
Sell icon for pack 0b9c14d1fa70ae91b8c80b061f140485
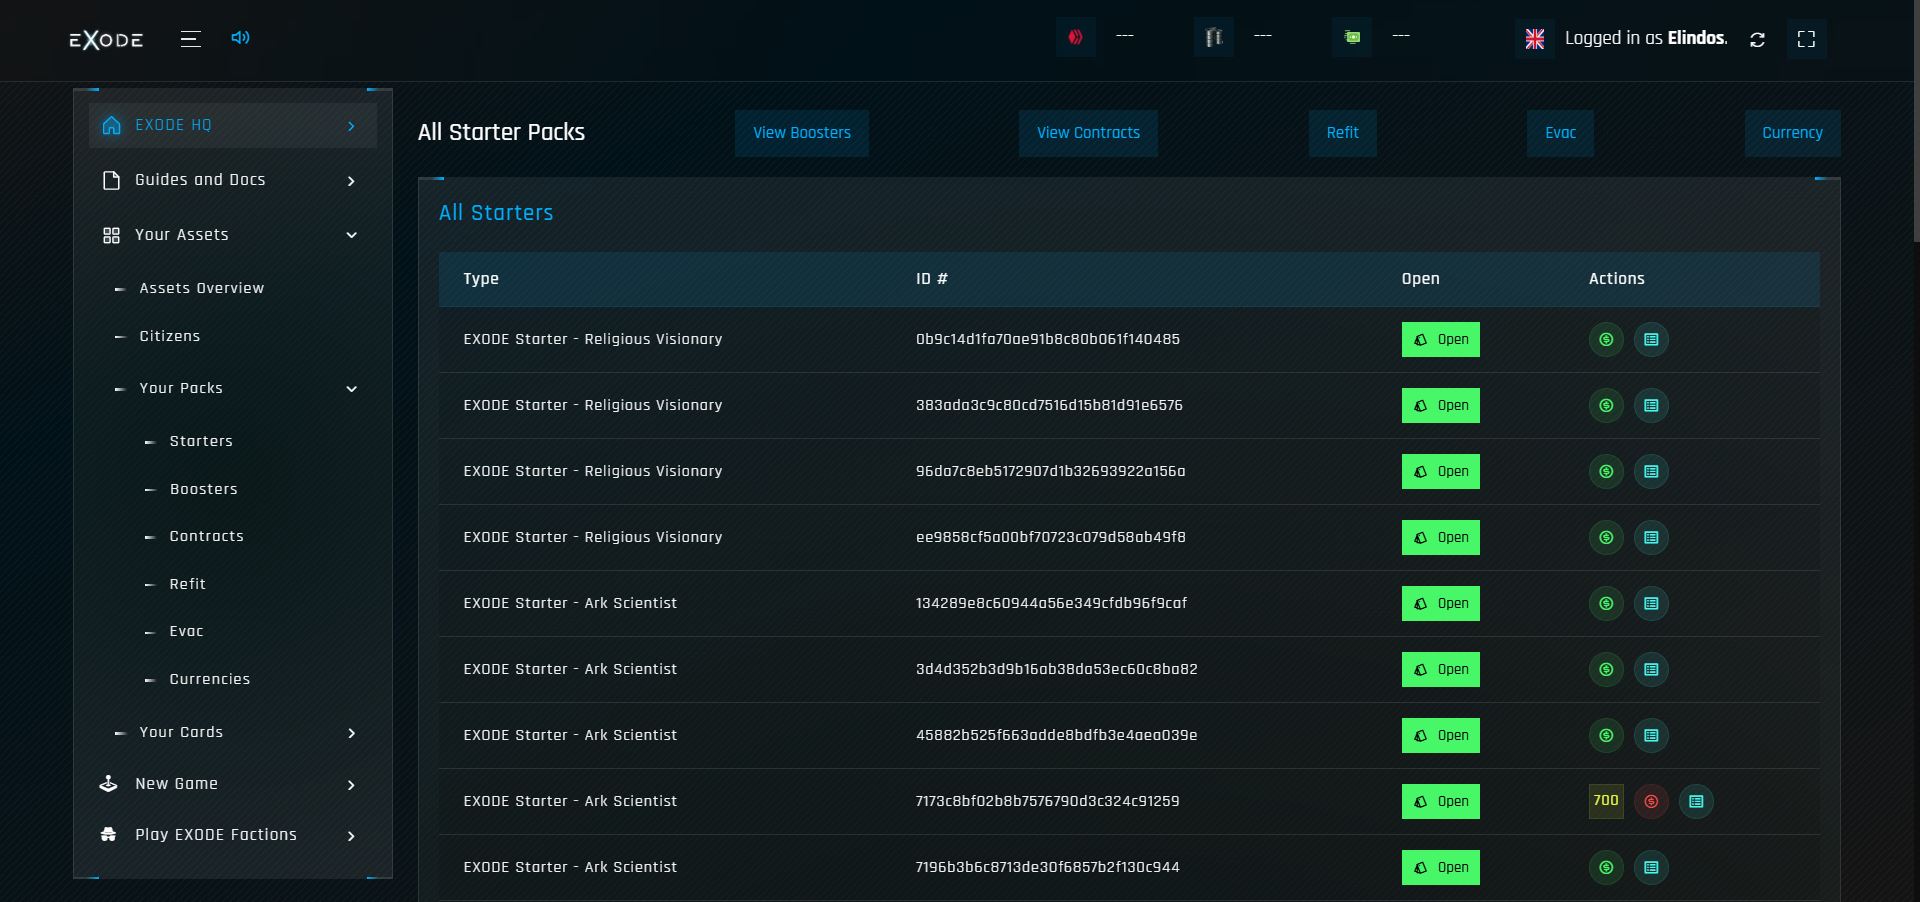1606,340
